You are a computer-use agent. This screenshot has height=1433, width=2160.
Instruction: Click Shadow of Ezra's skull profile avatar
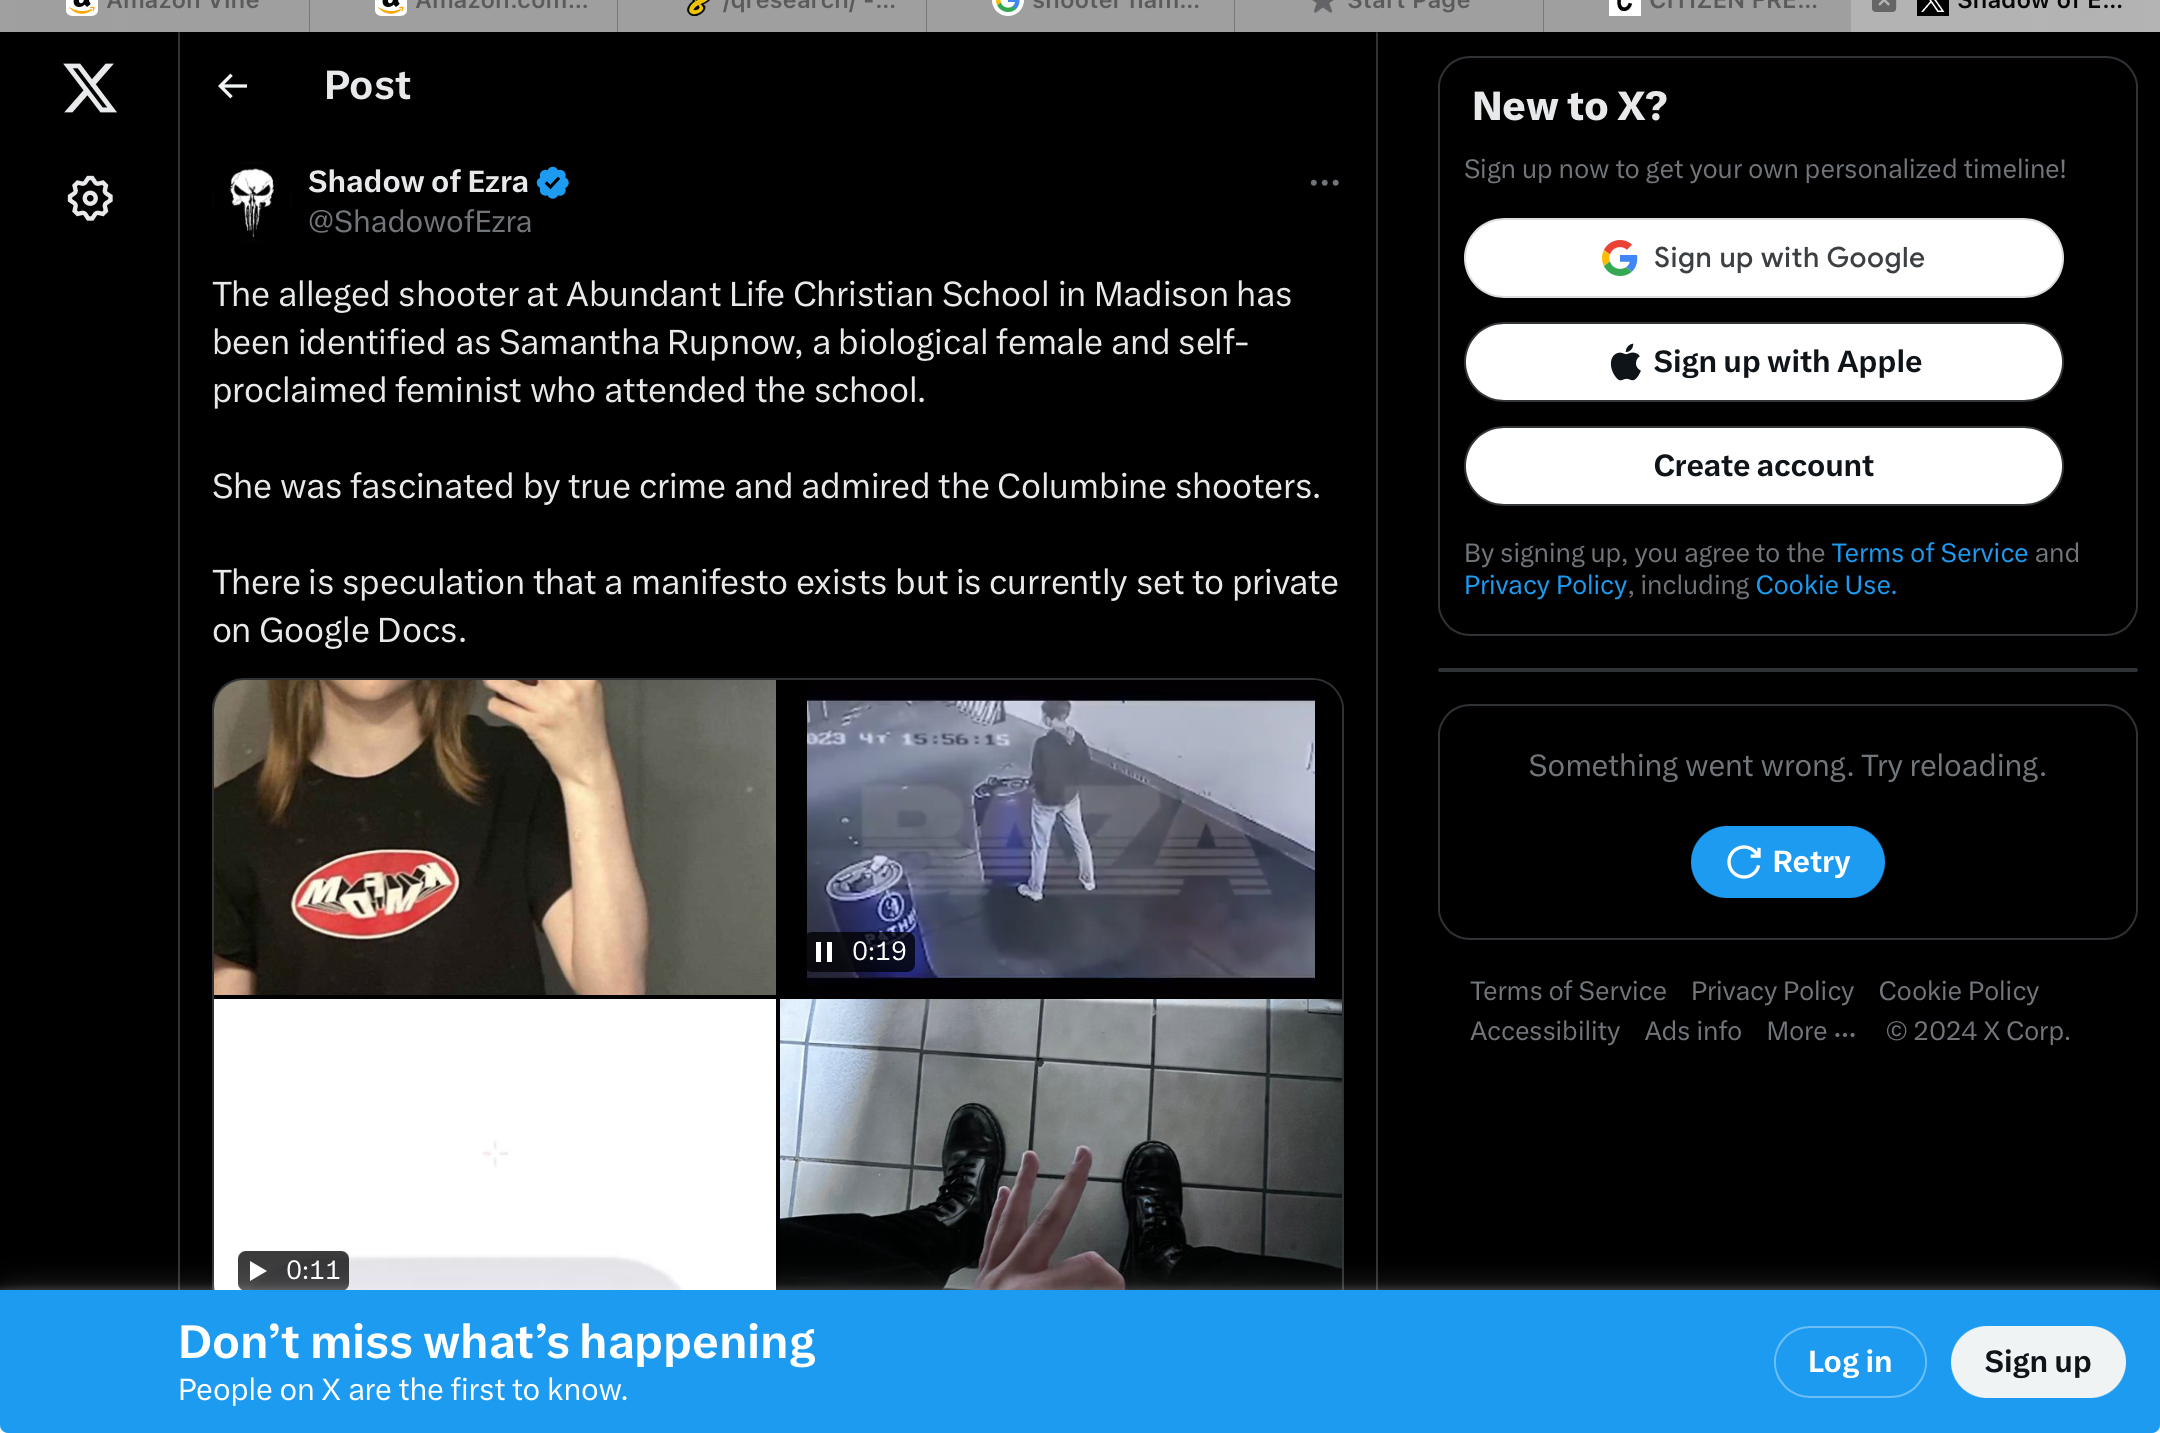pos(252,201)
